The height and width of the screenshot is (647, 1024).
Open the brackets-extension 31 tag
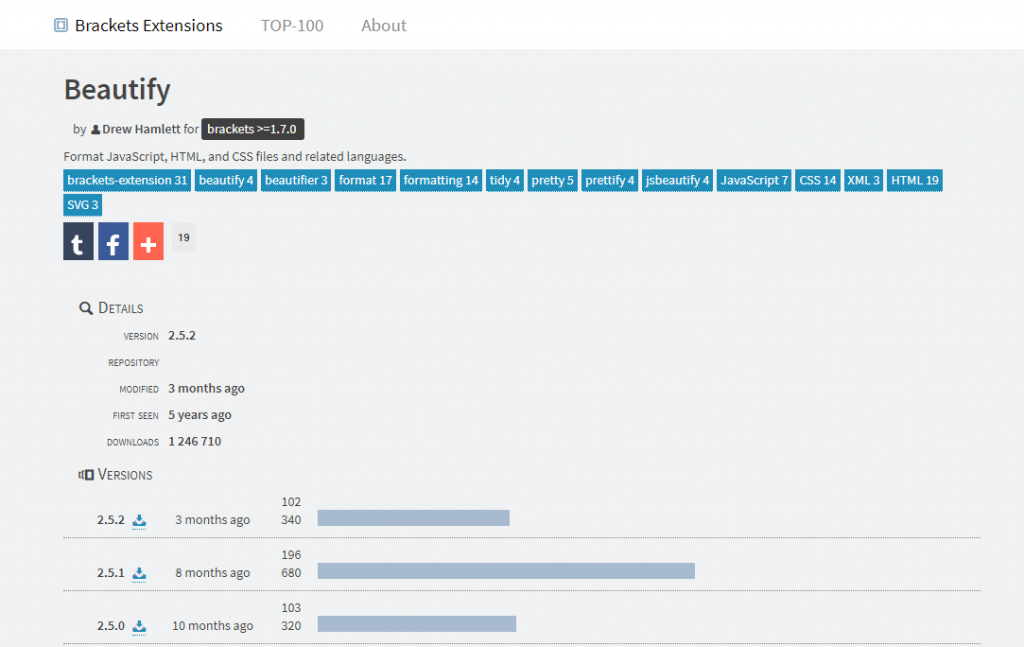point(126,180)
